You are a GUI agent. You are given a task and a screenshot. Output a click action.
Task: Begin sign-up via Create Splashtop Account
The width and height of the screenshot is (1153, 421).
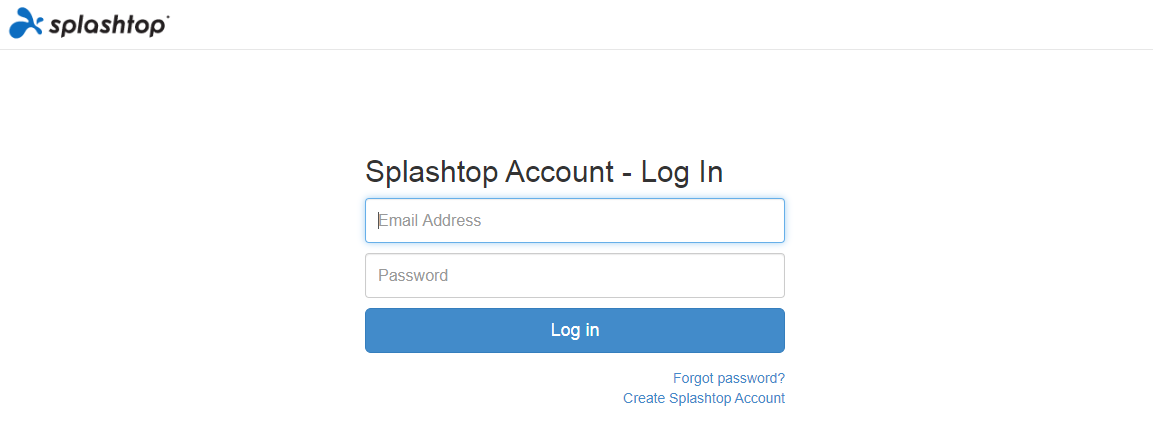(703, 398)
